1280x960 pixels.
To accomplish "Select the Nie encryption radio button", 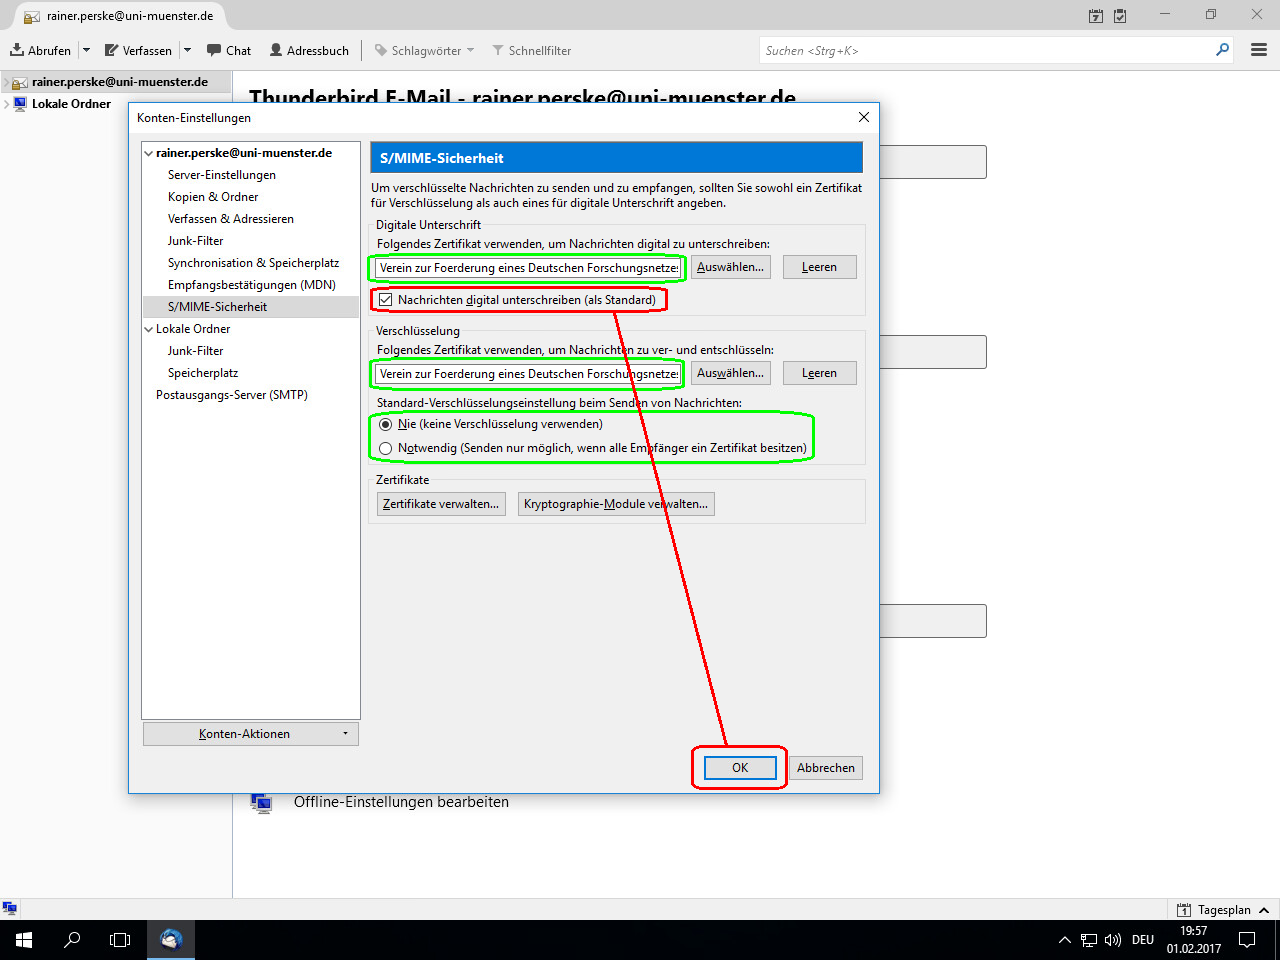I will (x=386, y=424).
